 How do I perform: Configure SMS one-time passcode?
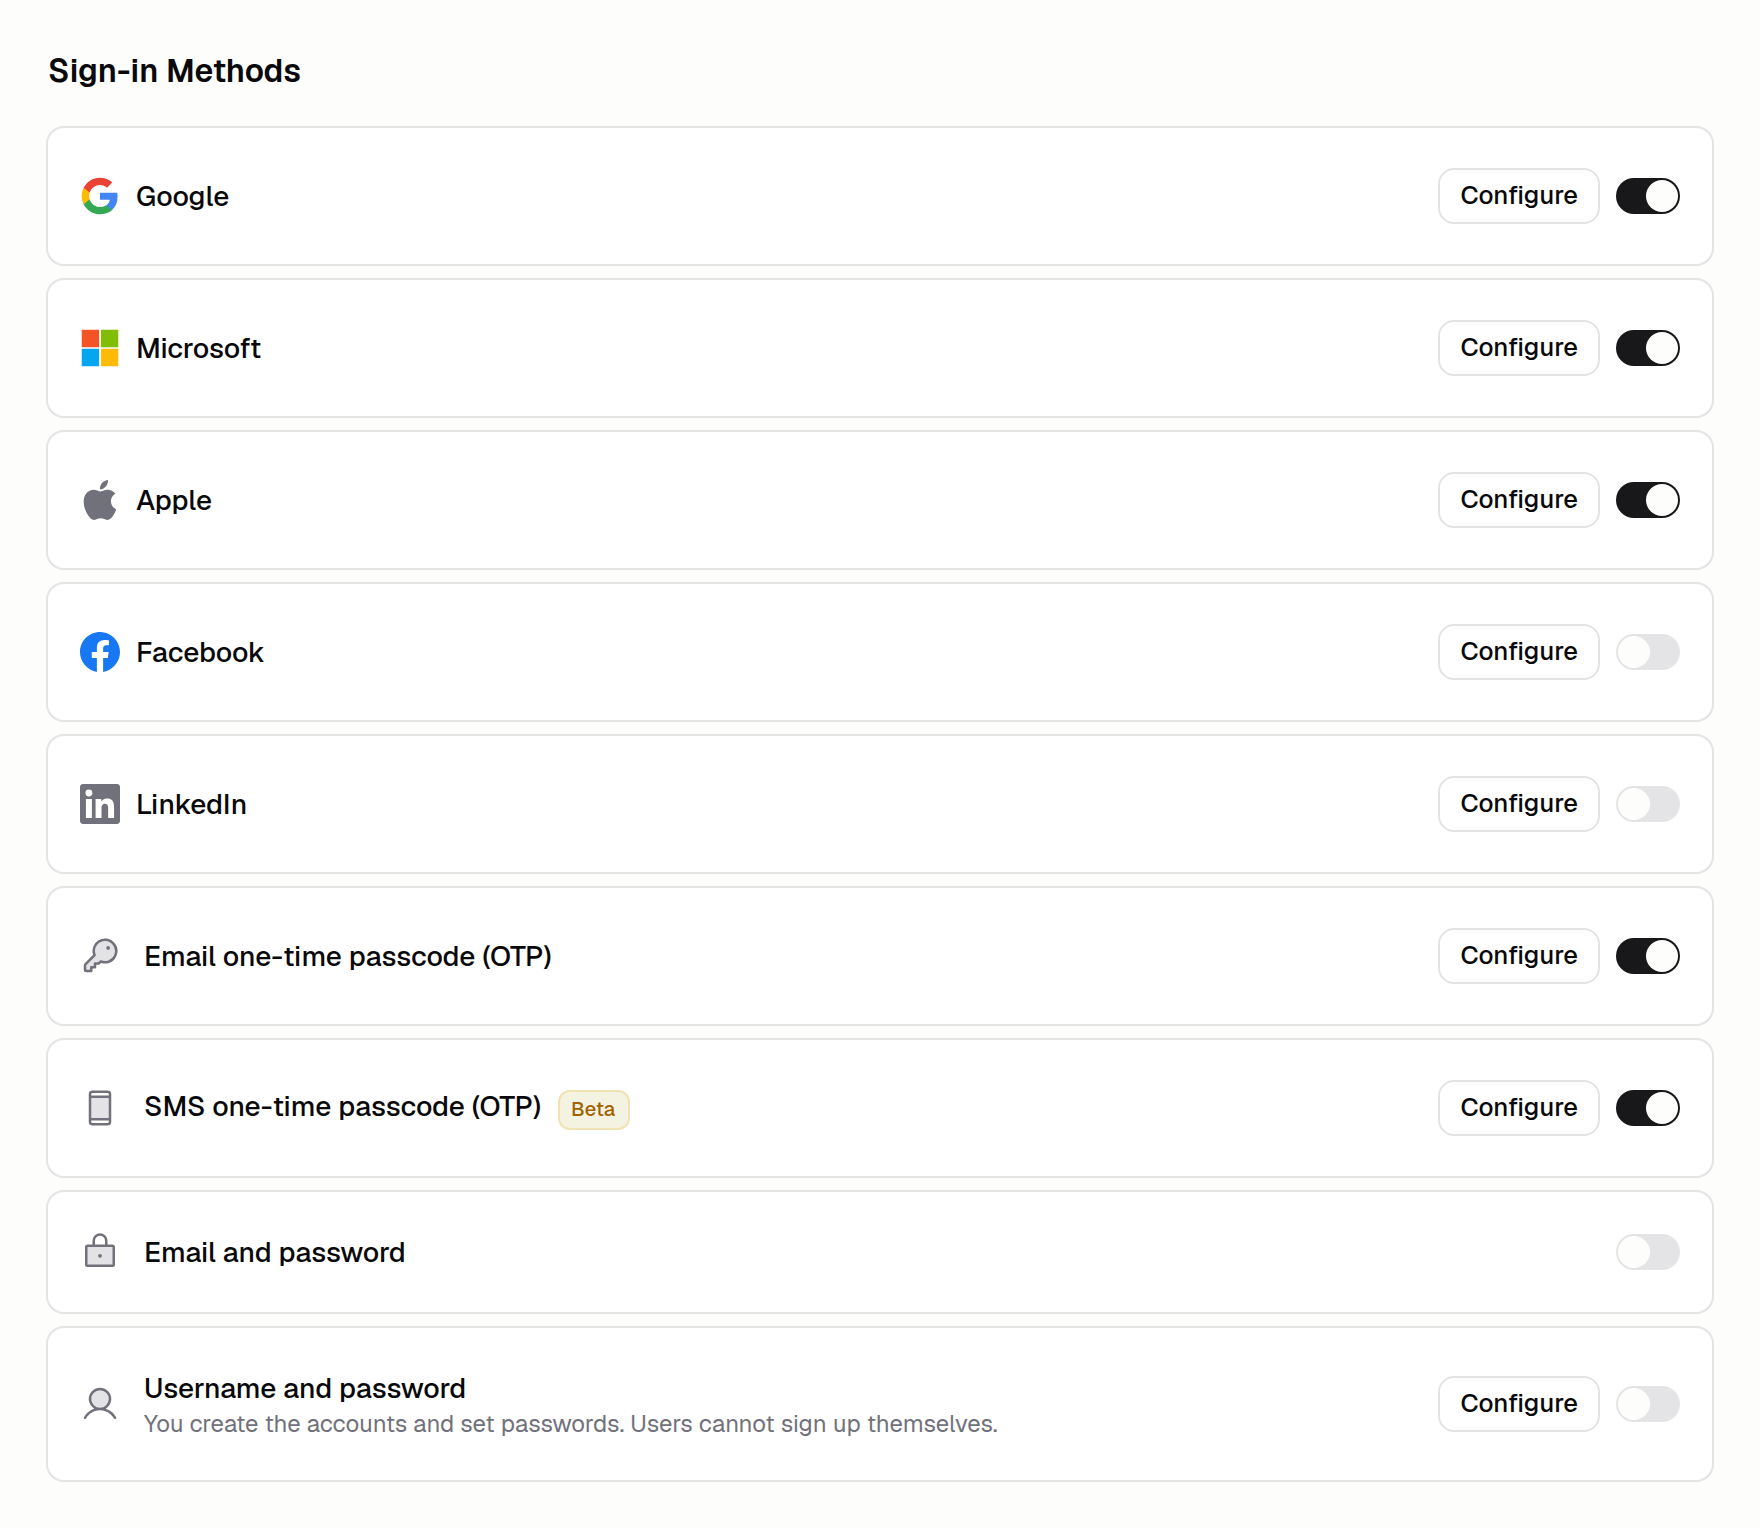[x=1519, y=1108]
